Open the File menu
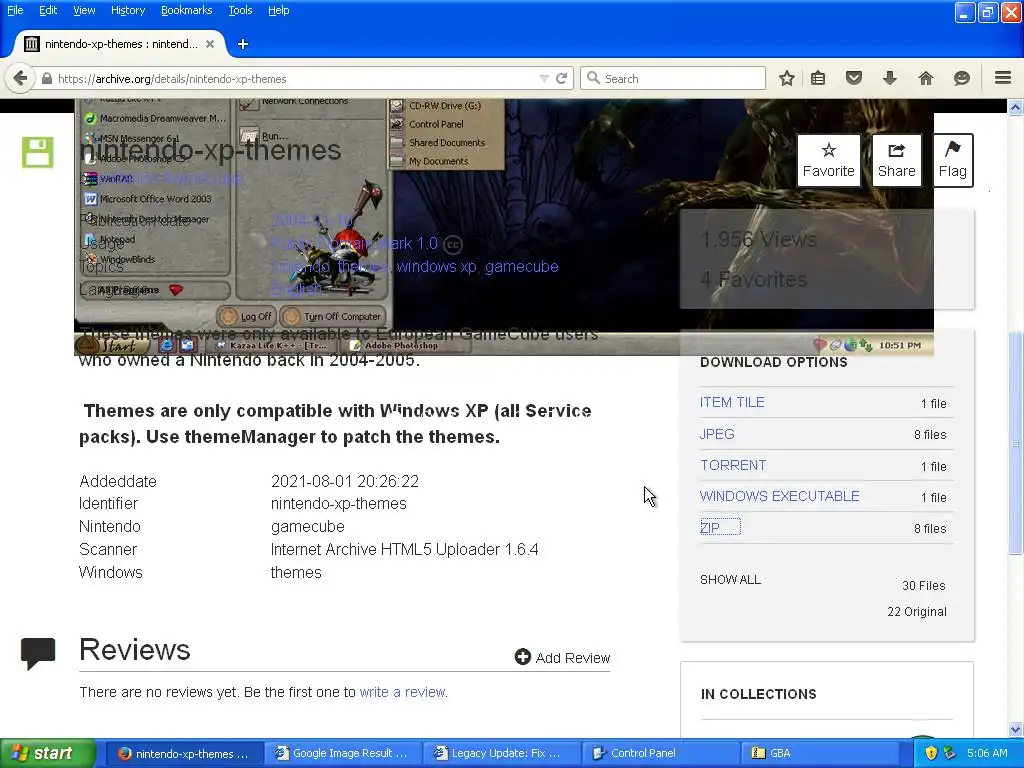 (15, 10)
